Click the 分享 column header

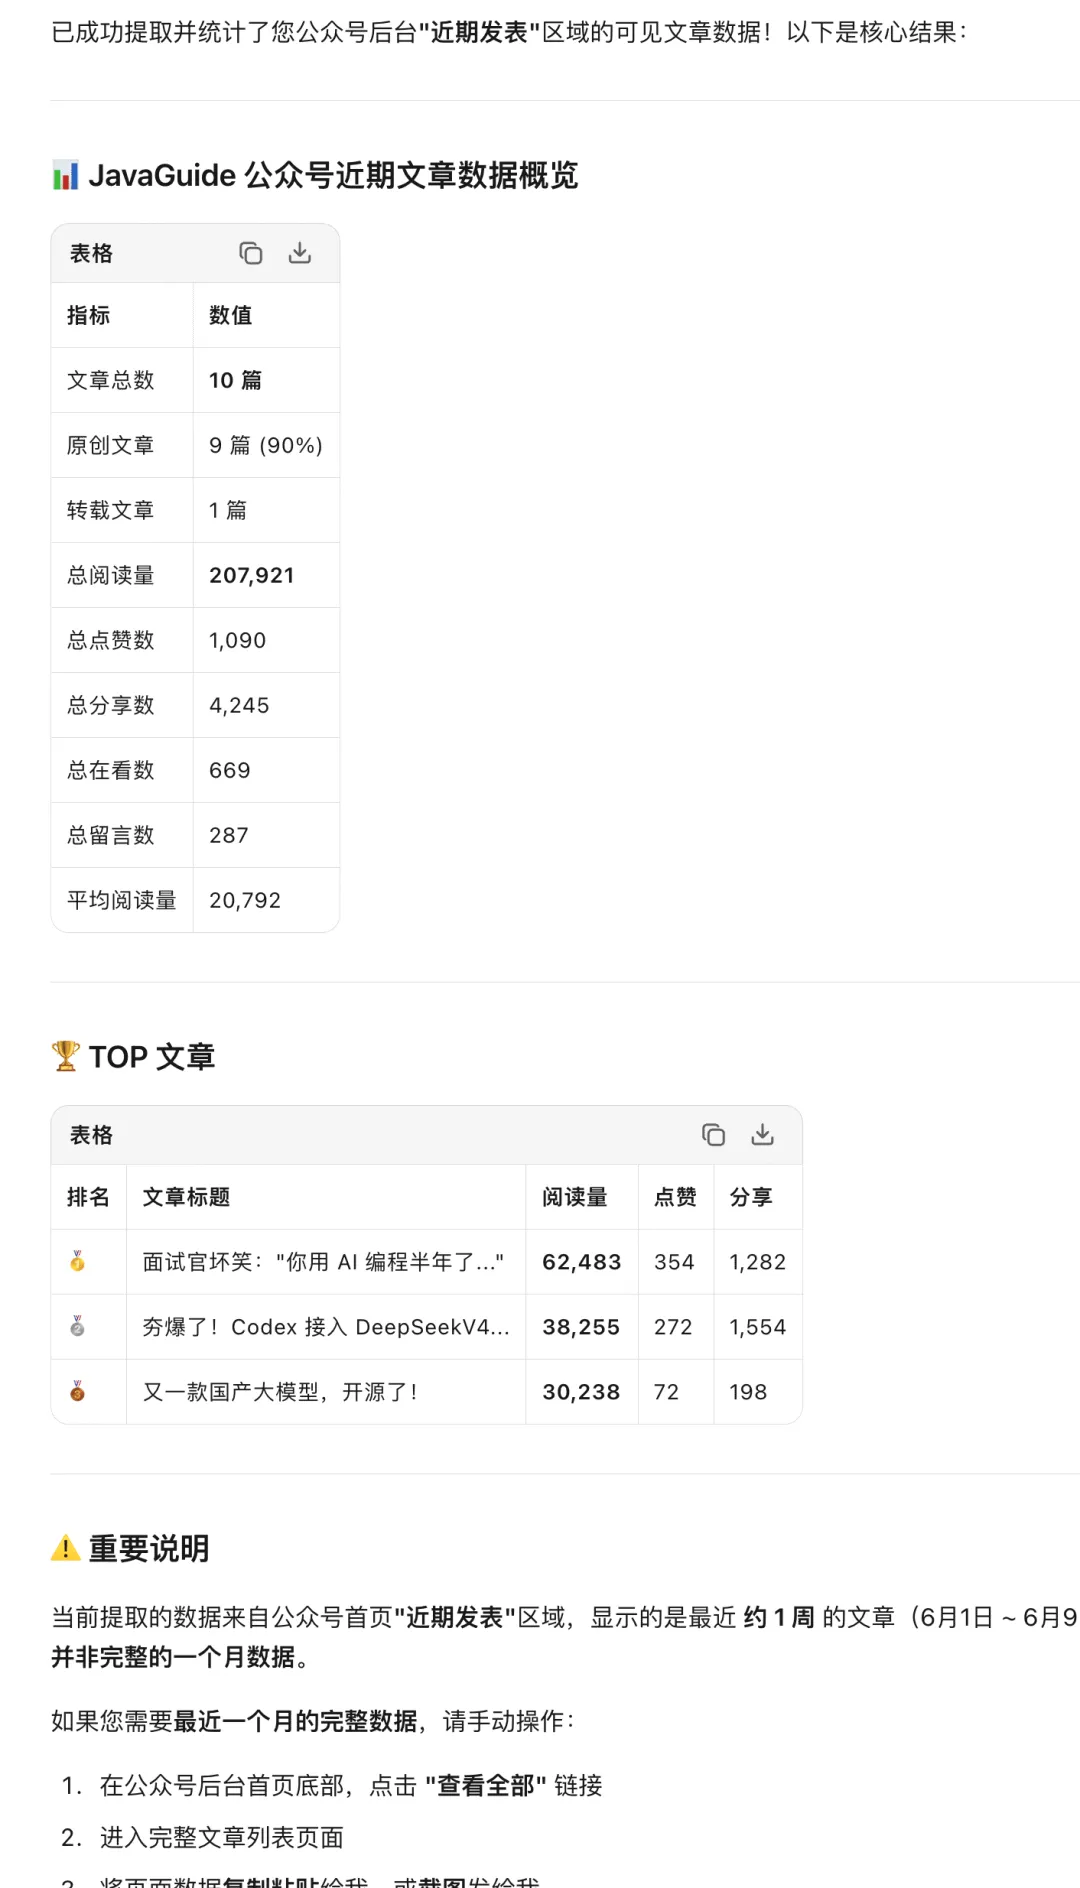pyautogui.click(x=751, y=1197)
